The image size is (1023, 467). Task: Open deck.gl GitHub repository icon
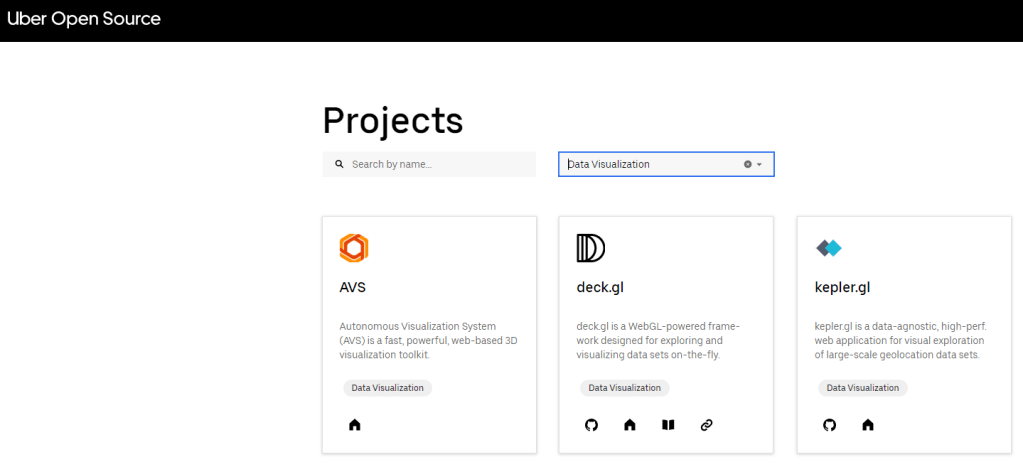coord(591,425)
